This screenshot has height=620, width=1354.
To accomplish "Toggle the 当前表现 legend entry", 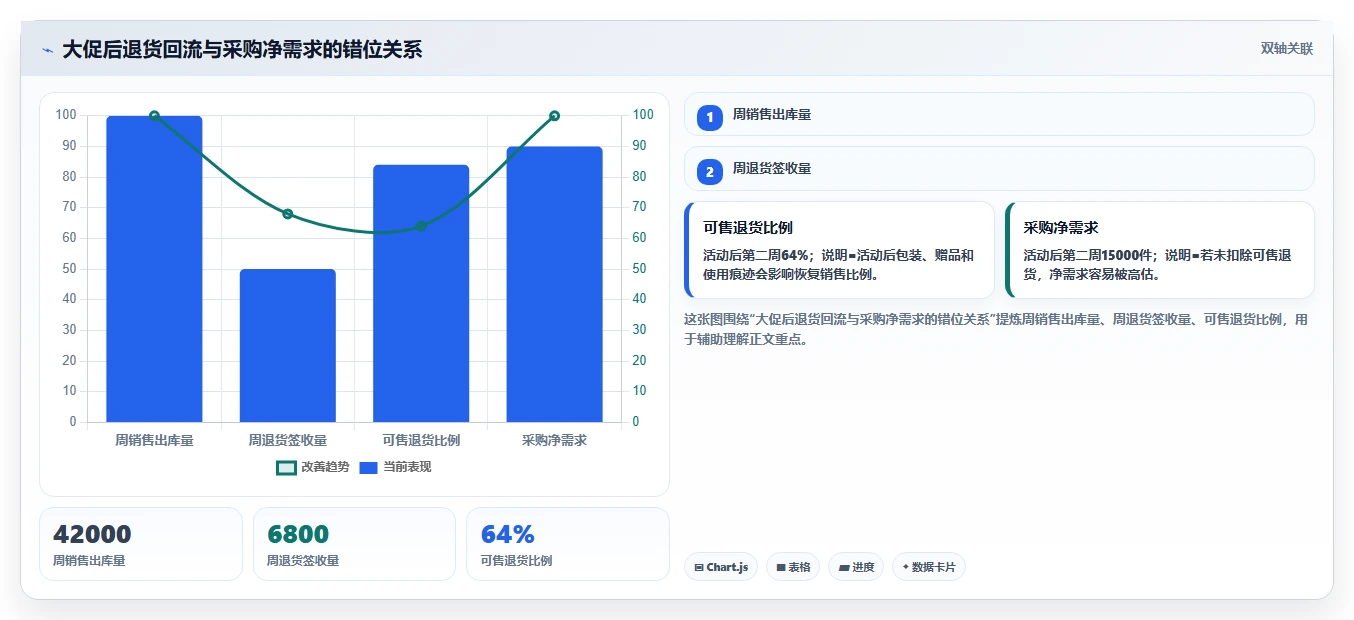I will click(x=395, y=467).
